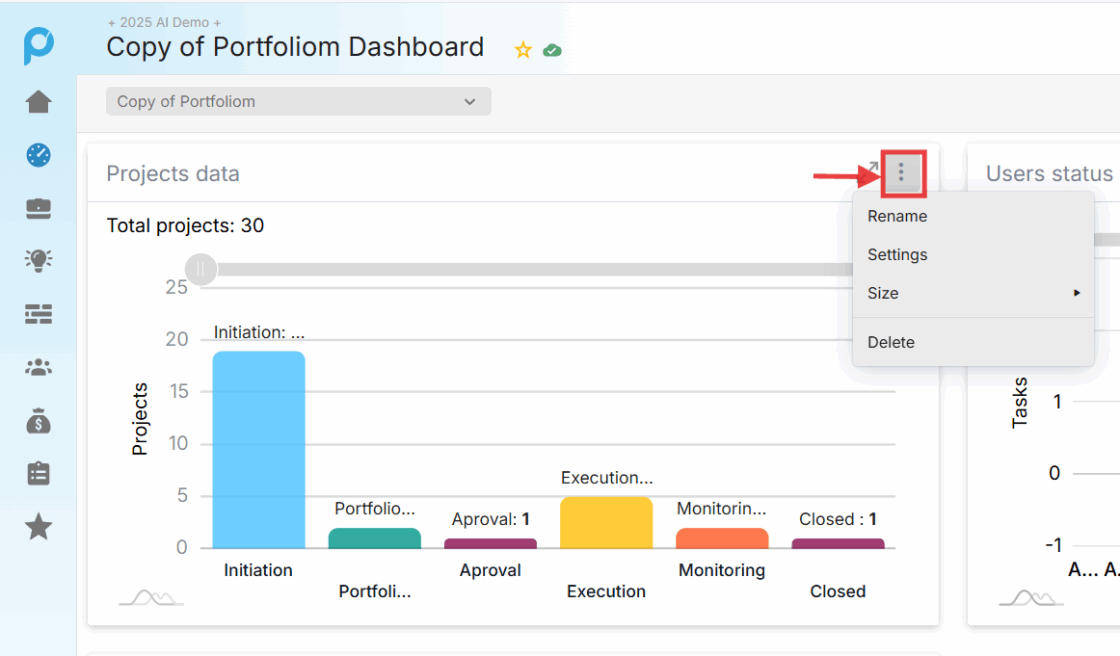This screenshot has height=656, width=1120.
Task: Click the chart range slider handle
Action: click(x=201, y=269)
